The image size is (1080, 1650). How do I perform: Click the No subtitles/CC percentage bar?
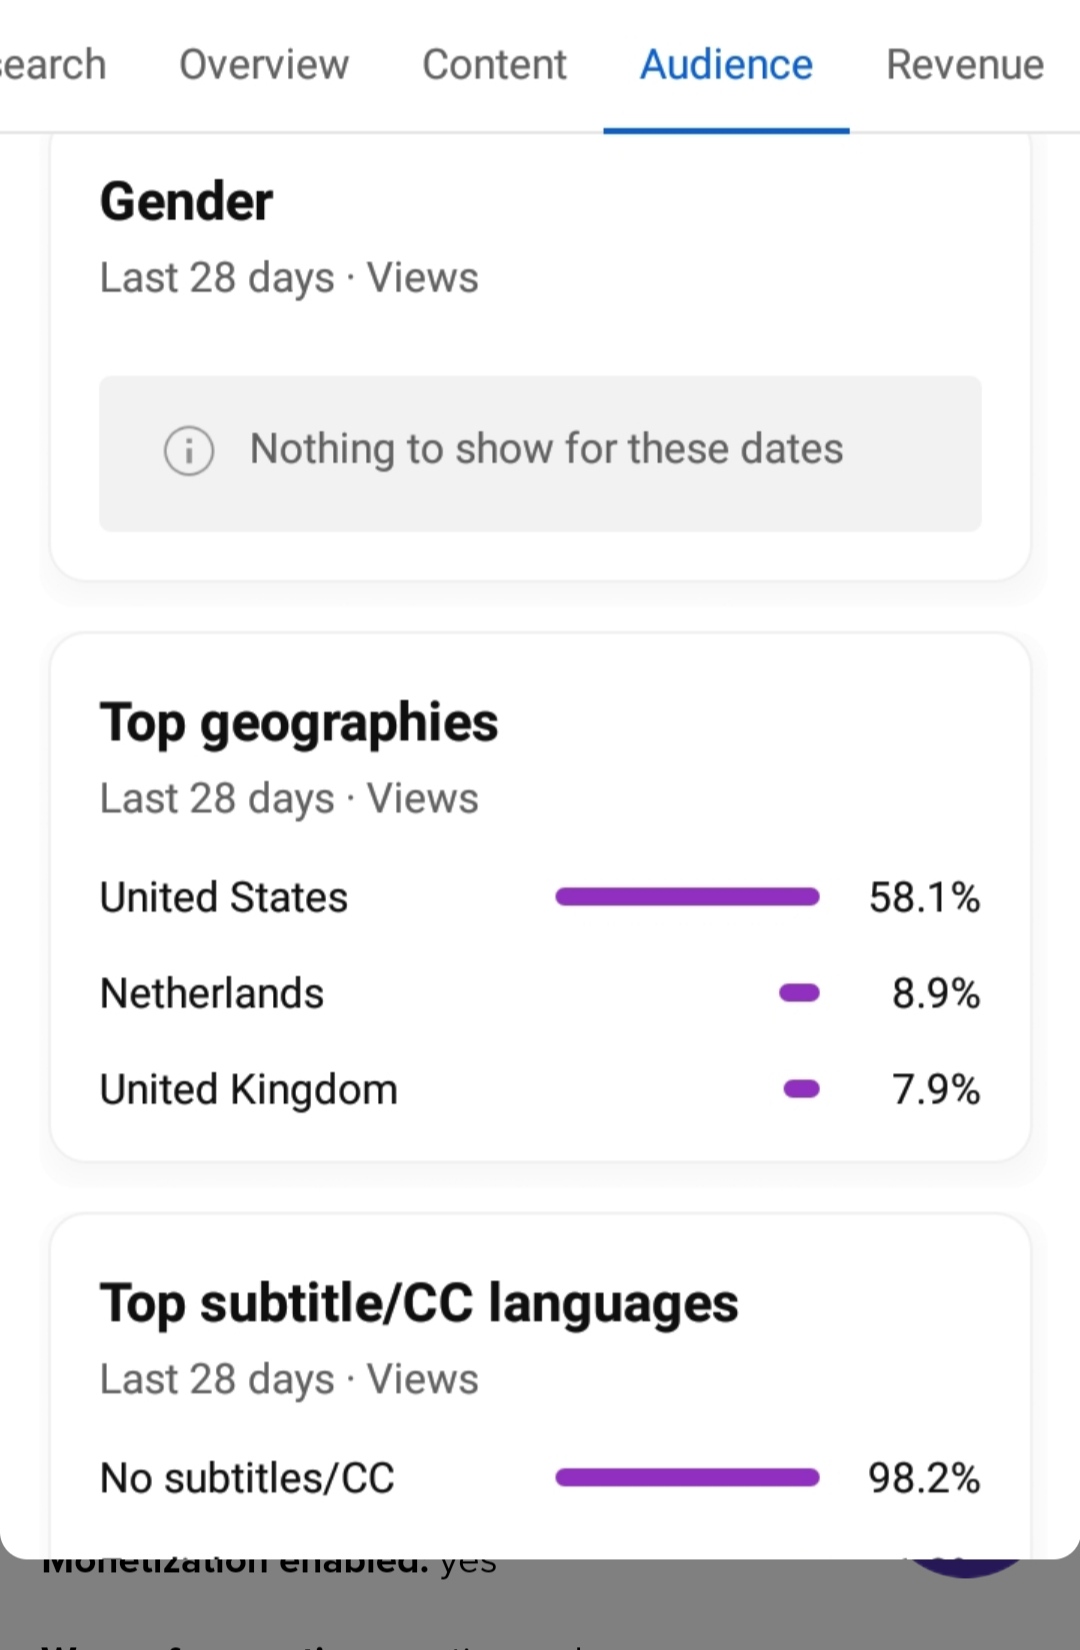tap(687, 1477)
